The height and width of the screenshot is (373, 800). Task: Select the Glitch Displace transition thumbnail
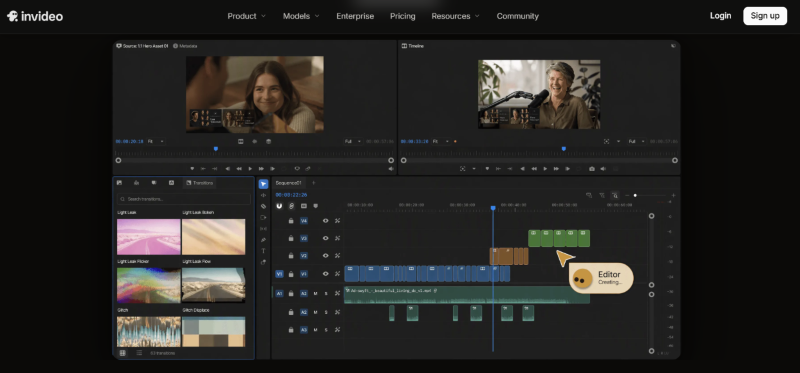[x=213, y=332]
